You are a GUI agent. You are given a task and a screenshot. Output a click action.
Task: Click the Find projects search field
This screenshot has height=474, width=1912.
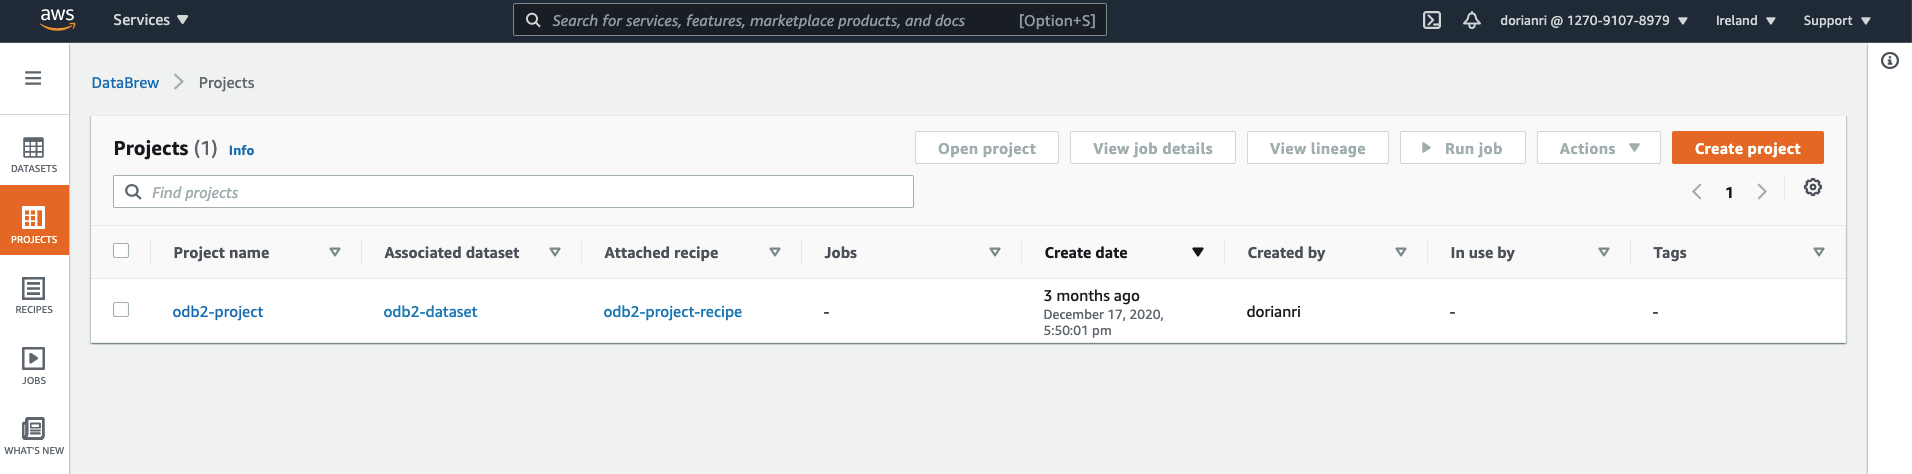click(x=513, y=192)
